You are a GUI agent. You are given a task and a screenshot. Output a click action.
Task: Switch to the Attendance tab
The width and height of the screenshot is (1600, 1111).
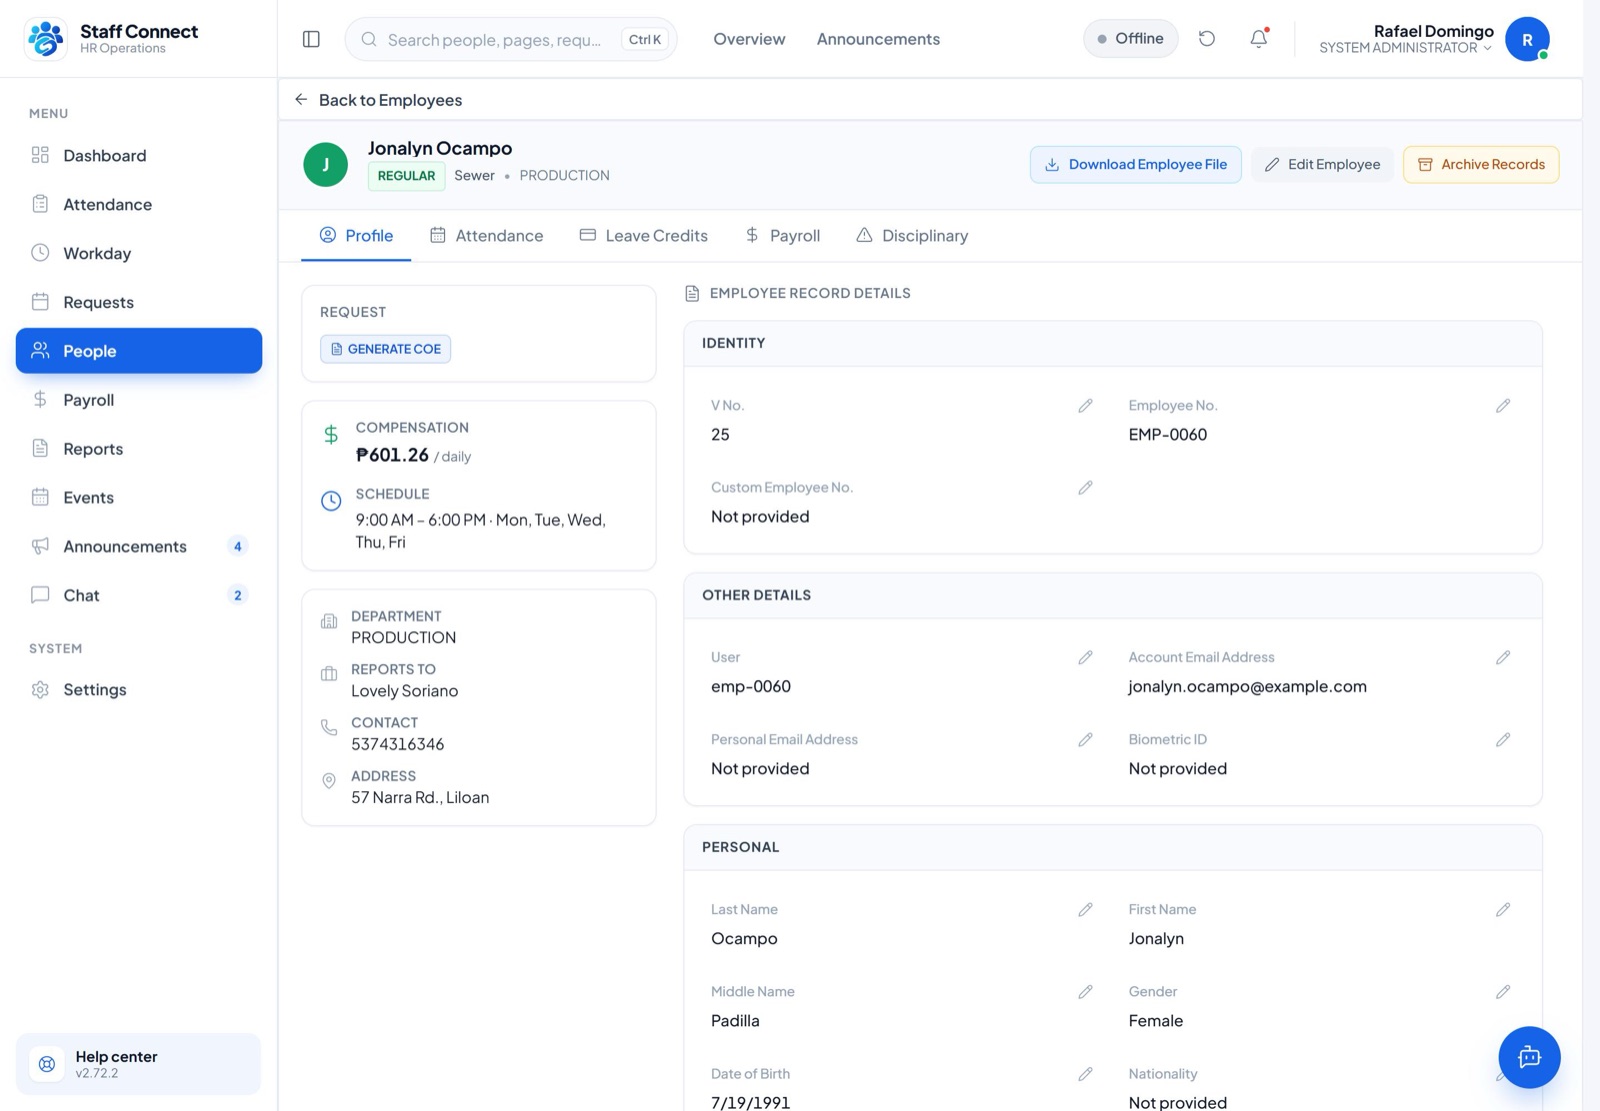486,236
